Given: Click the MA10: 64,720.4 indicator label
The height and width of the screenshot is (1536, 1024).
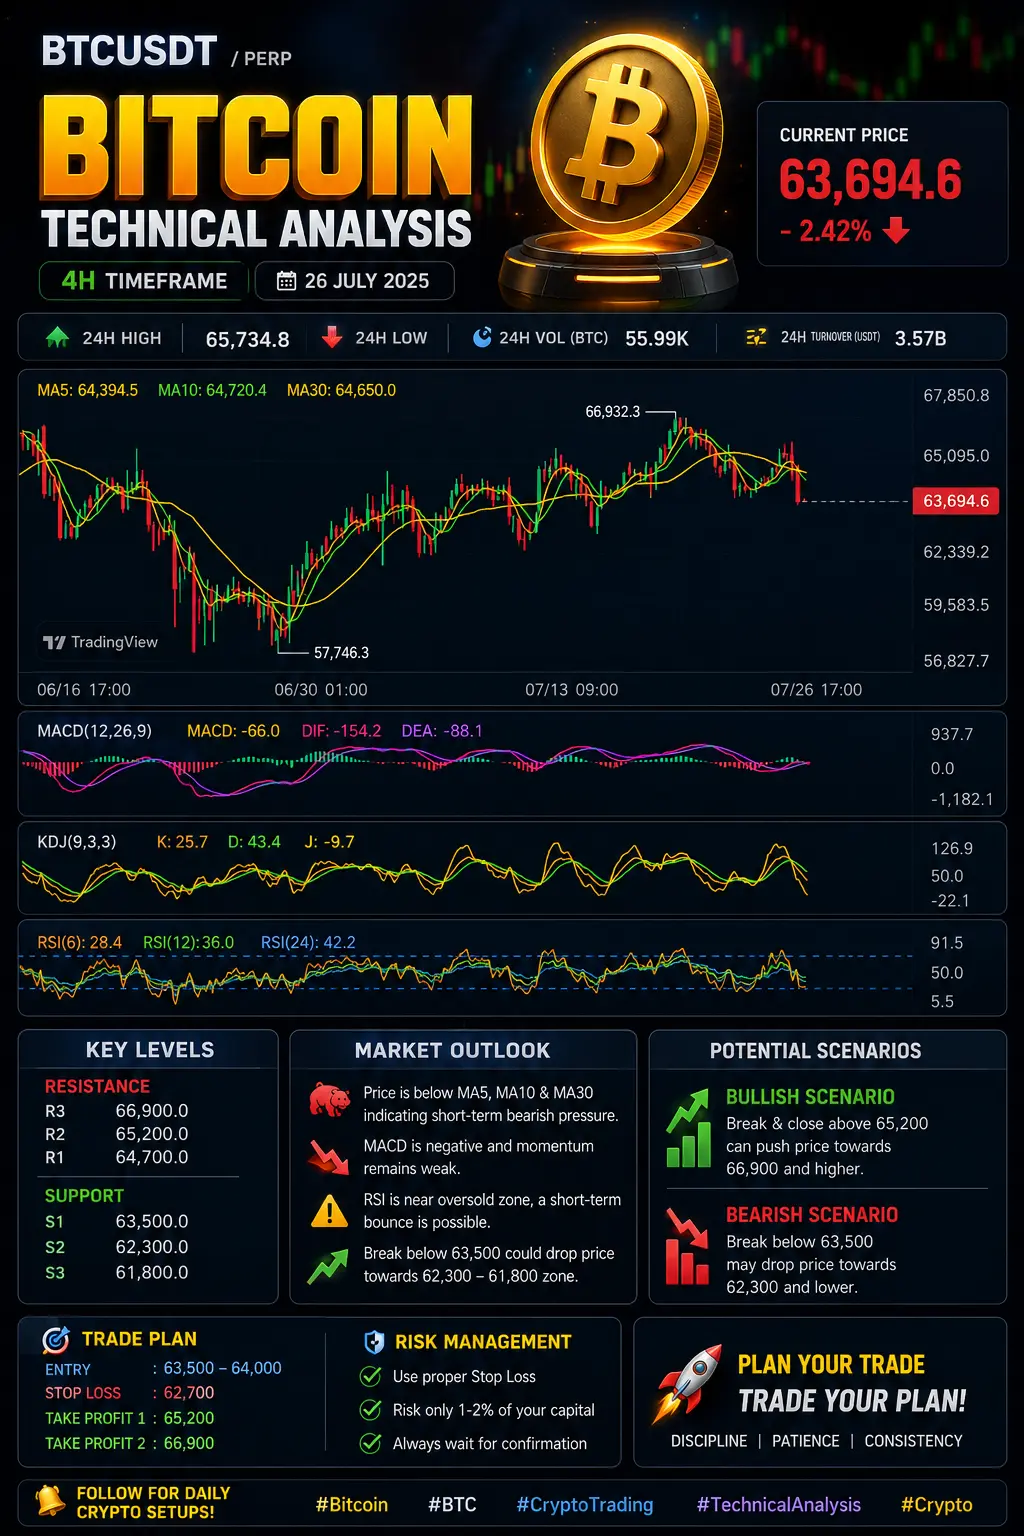Looking at the screenshot, I should coord(212,390).
